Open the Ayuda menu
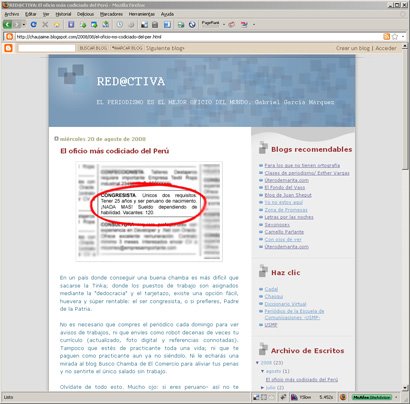The image size is (410, 404). (x=167, y=14)
